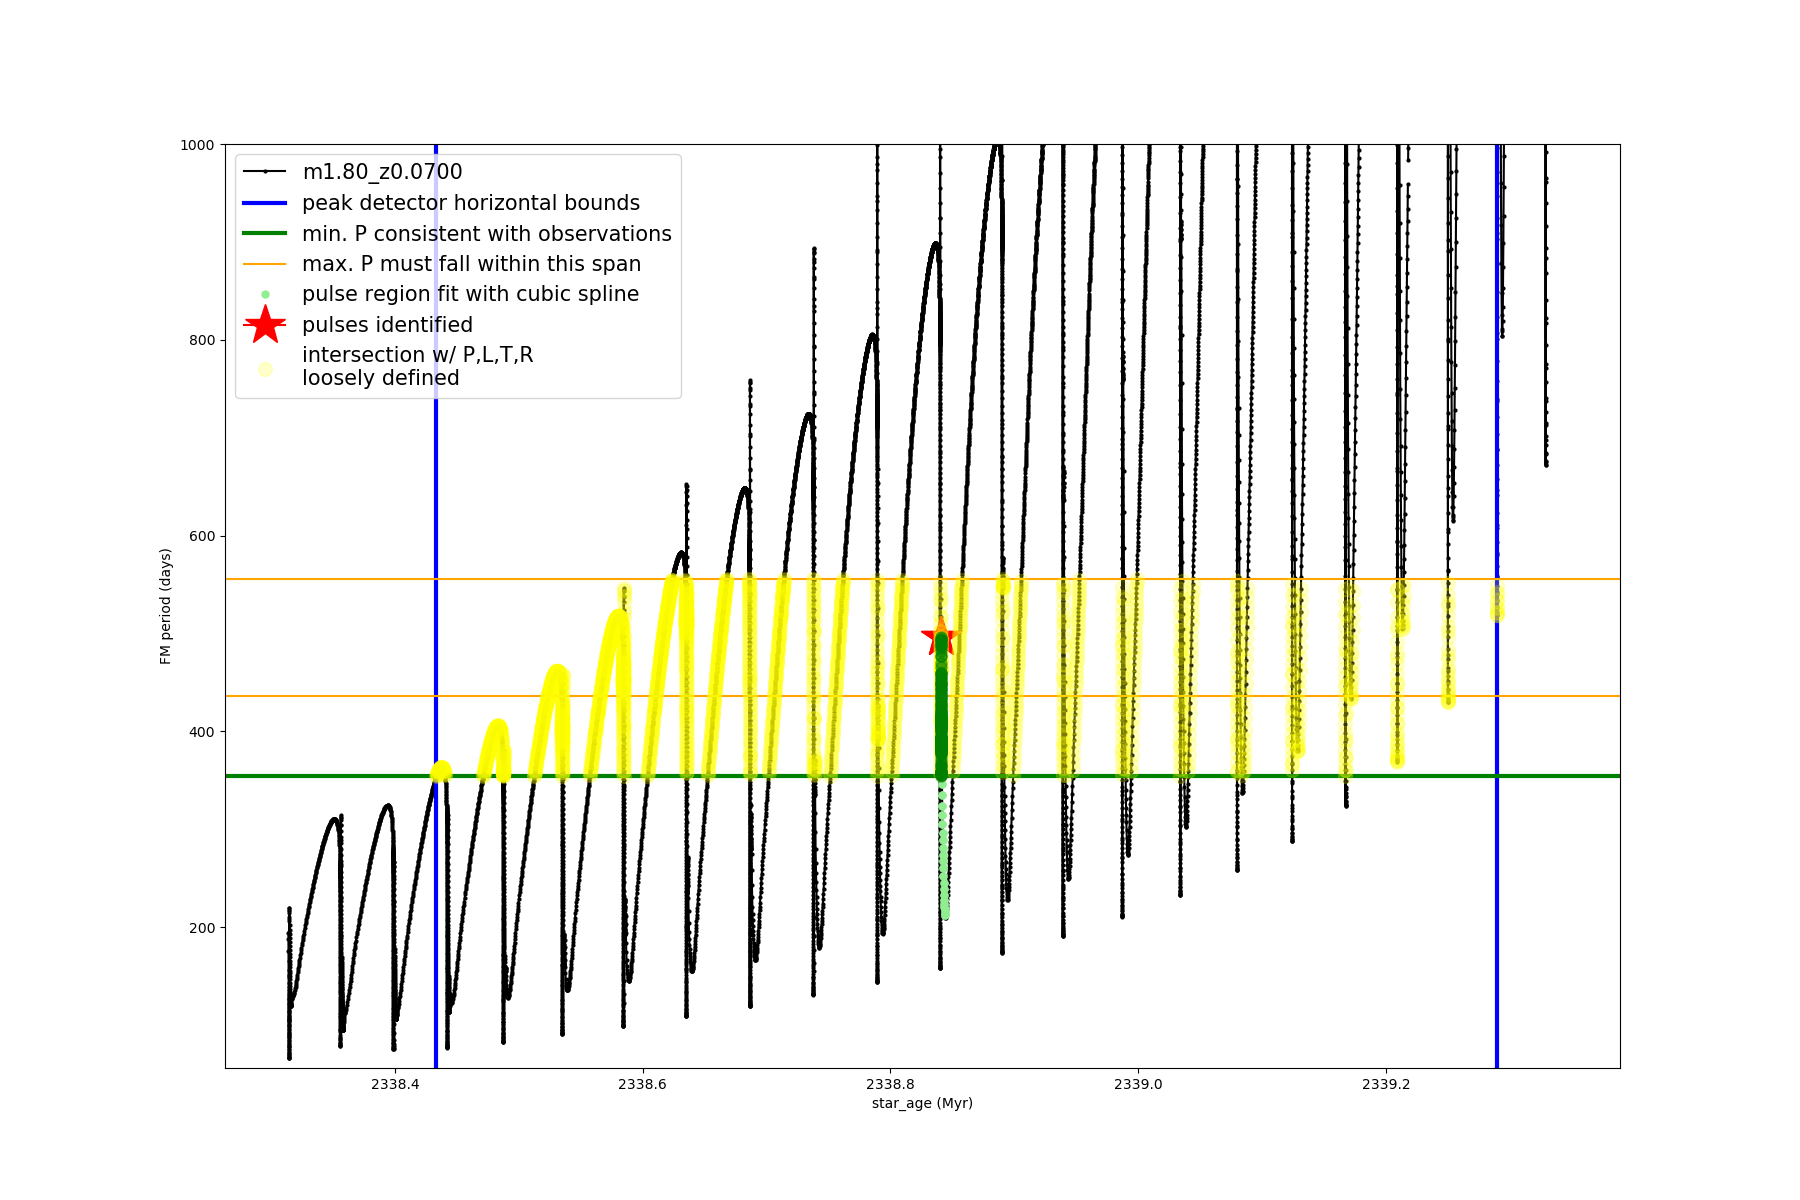Click the blue line sample in the legend
The height and width of the screenshot is (1200, 1800).
(265, 203)
